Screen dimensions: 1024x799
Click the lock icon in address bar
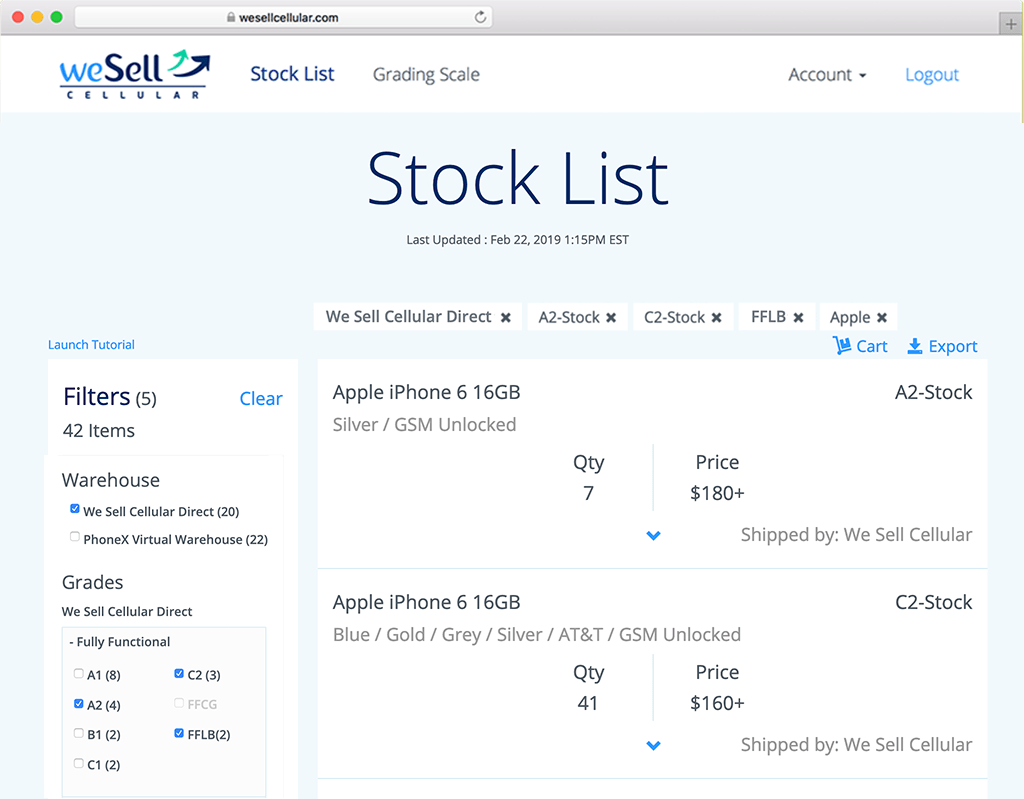pyautogui.click(x=231, y=18)
